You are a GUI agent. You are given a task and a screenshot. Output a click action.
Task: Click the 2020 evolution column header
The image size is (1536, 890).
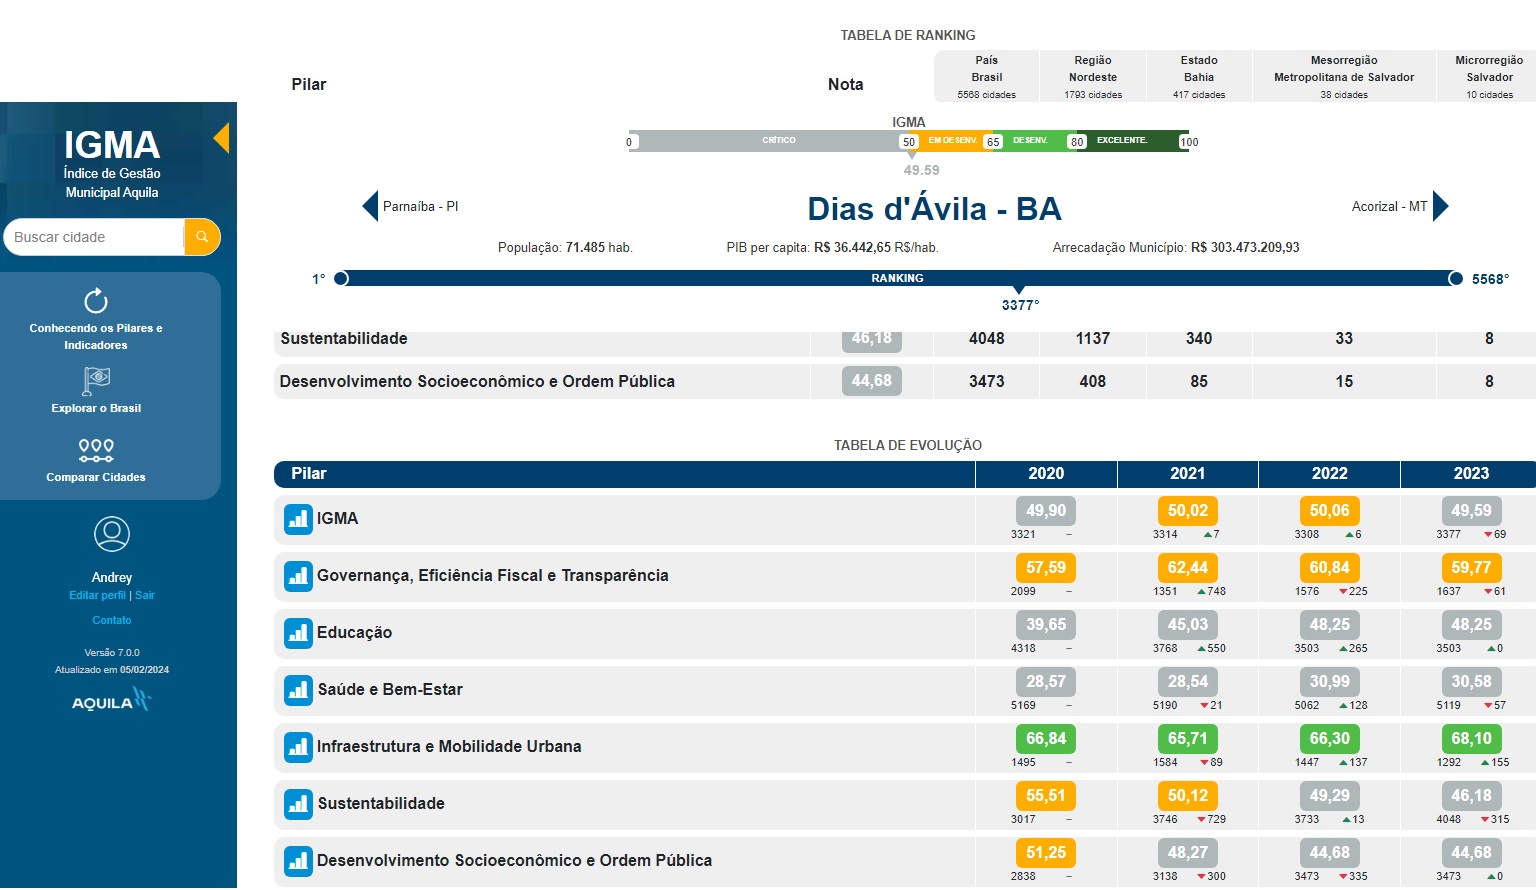[1046, 474]
